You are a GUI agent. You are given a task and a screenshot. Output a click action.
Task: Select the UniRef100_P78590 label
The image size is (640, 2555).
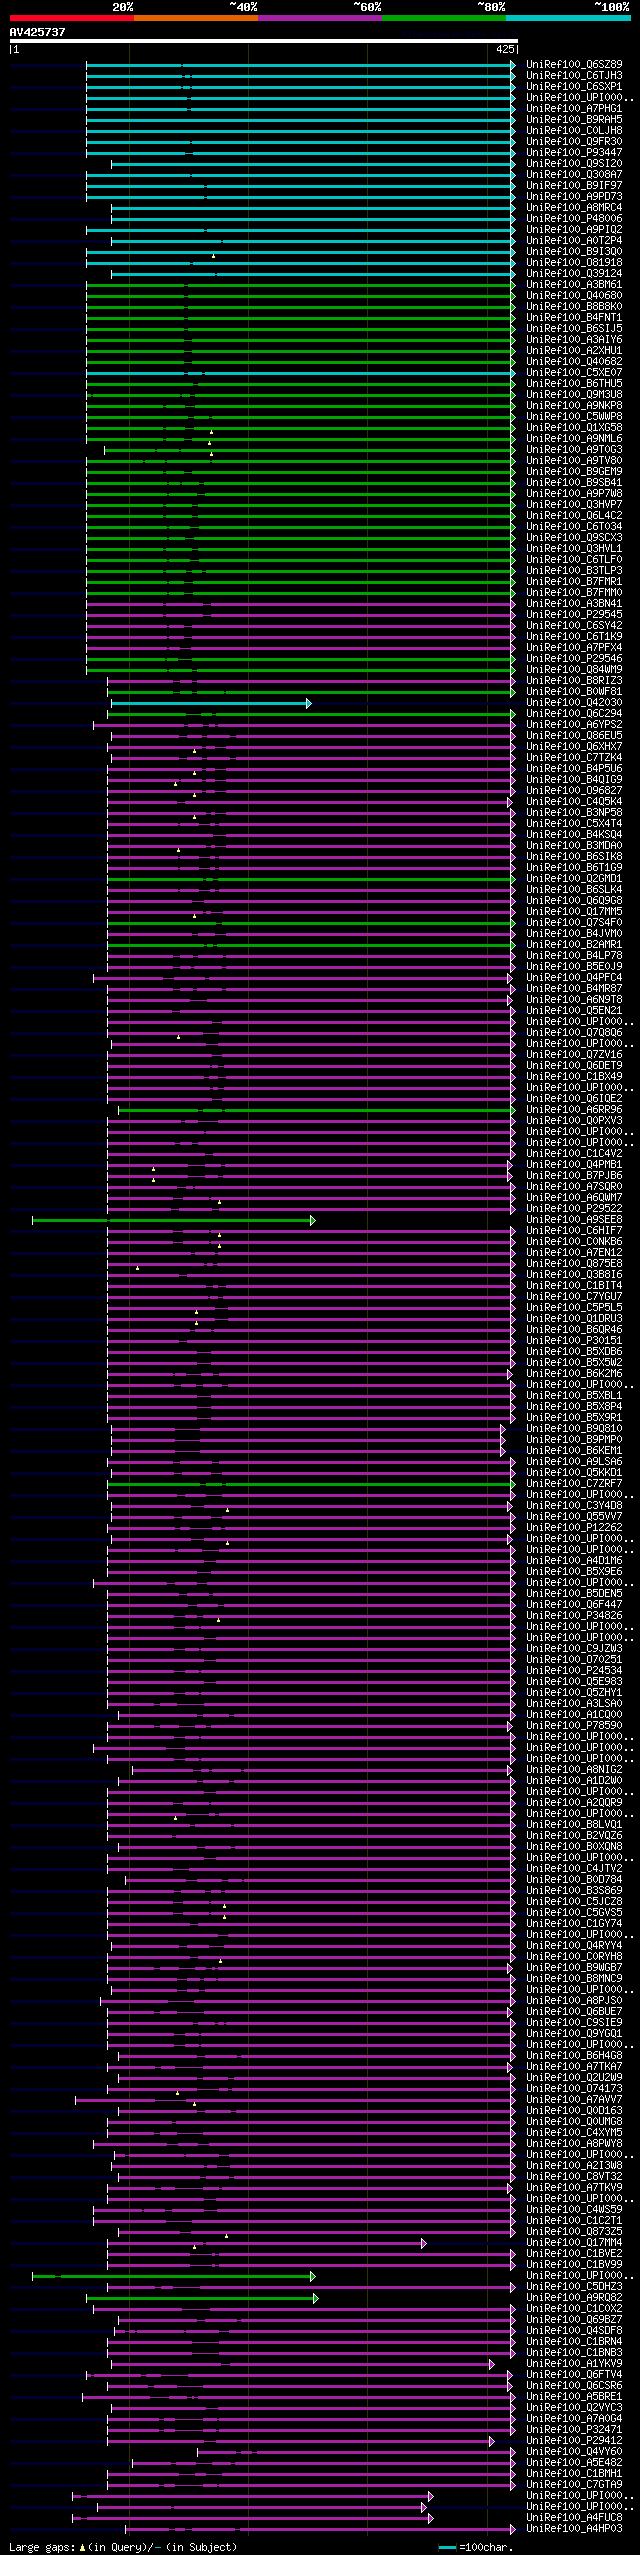[x=574, y=1726]
